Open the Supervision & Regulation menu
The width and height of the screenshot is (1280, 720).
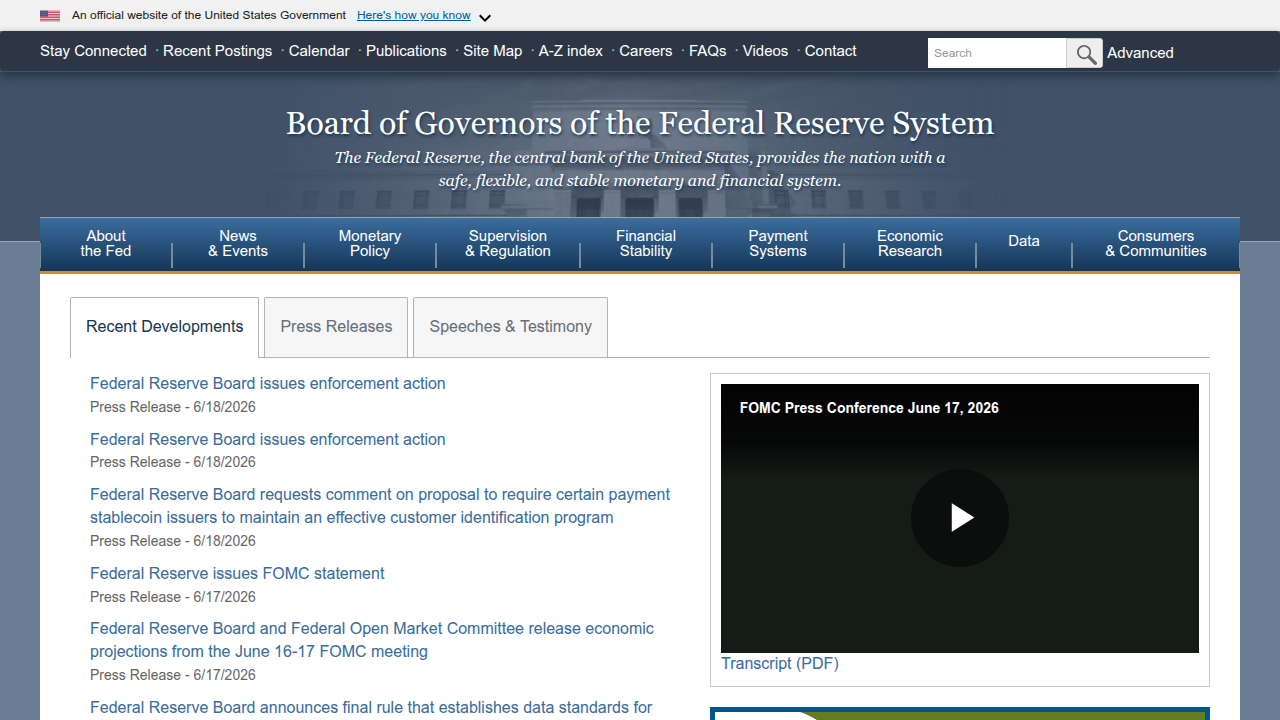[x=508, y=243]
